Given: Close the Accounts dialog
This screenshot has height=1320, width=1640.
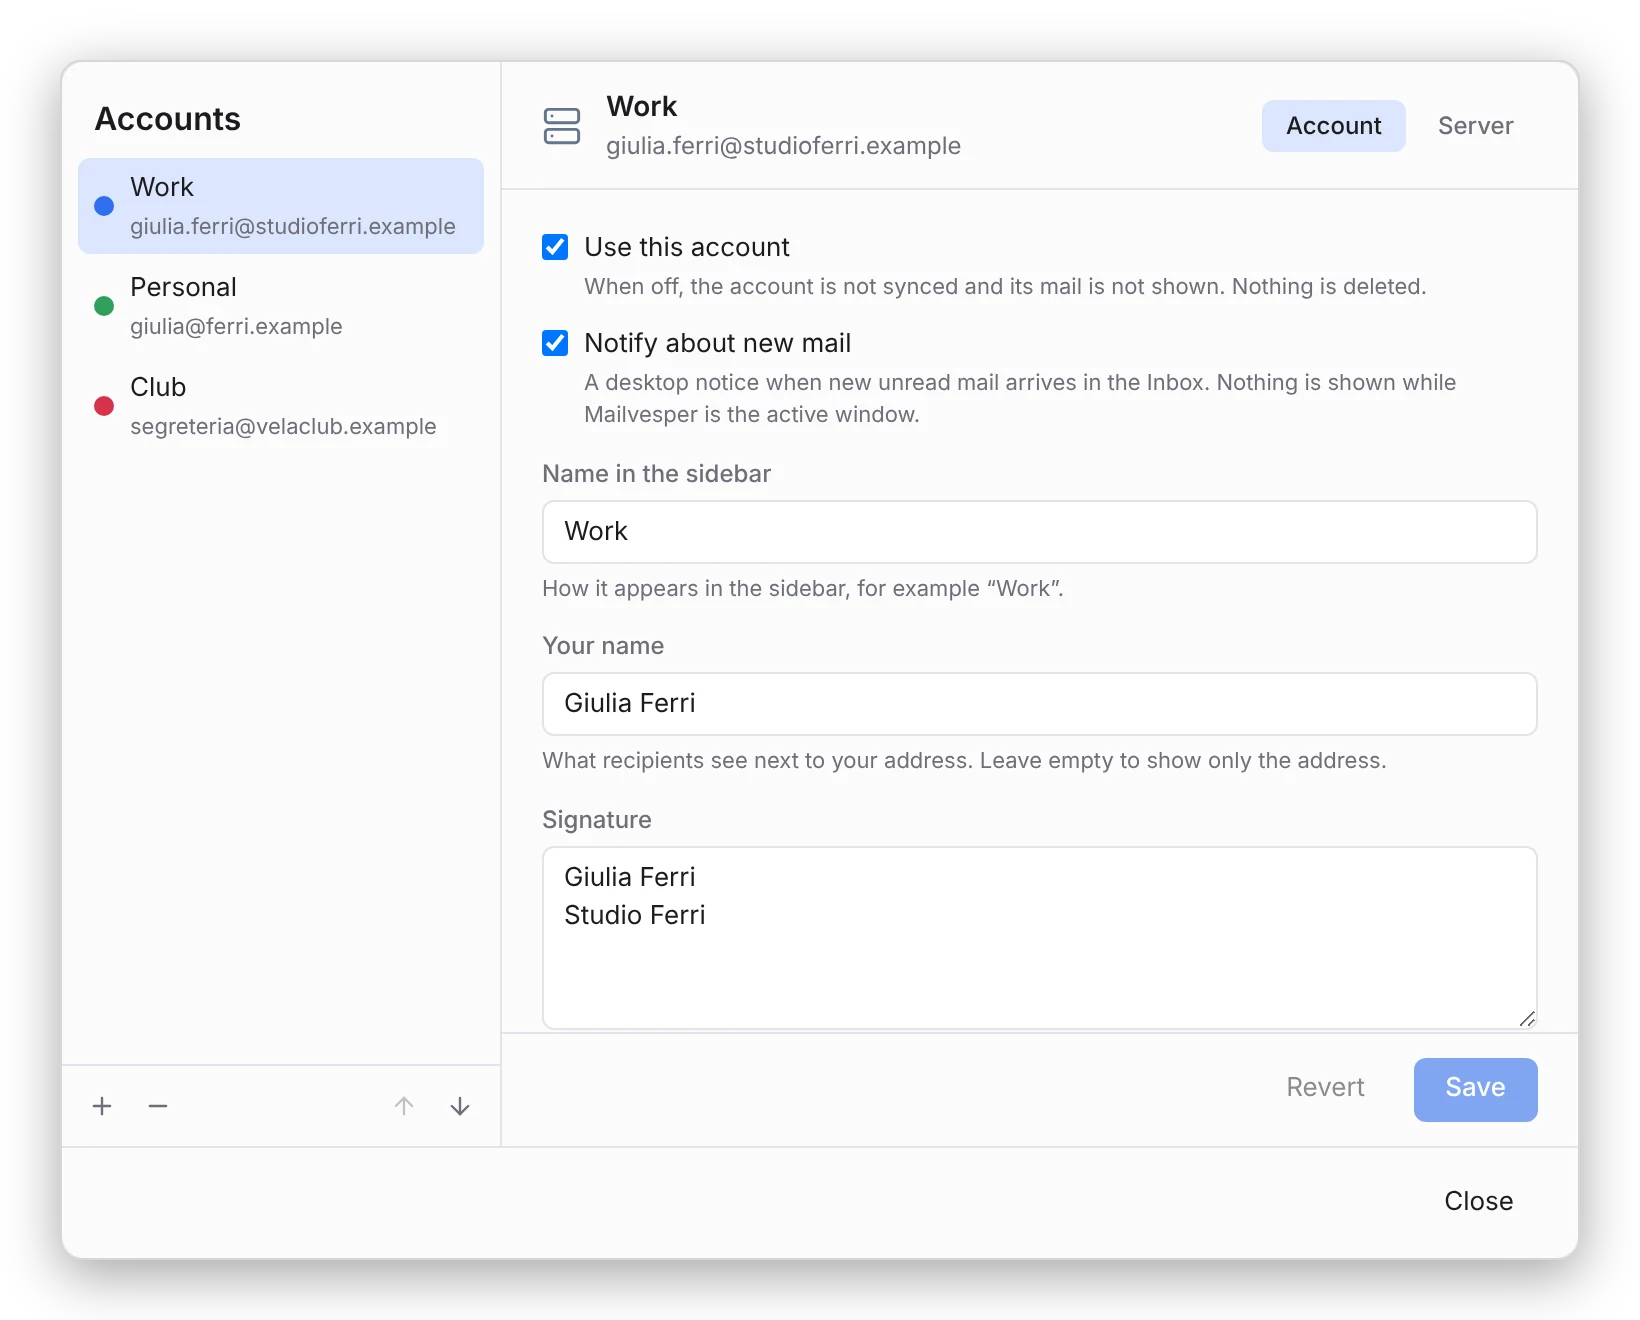Looking at the screenshot, I should tap(1478, 1201).
